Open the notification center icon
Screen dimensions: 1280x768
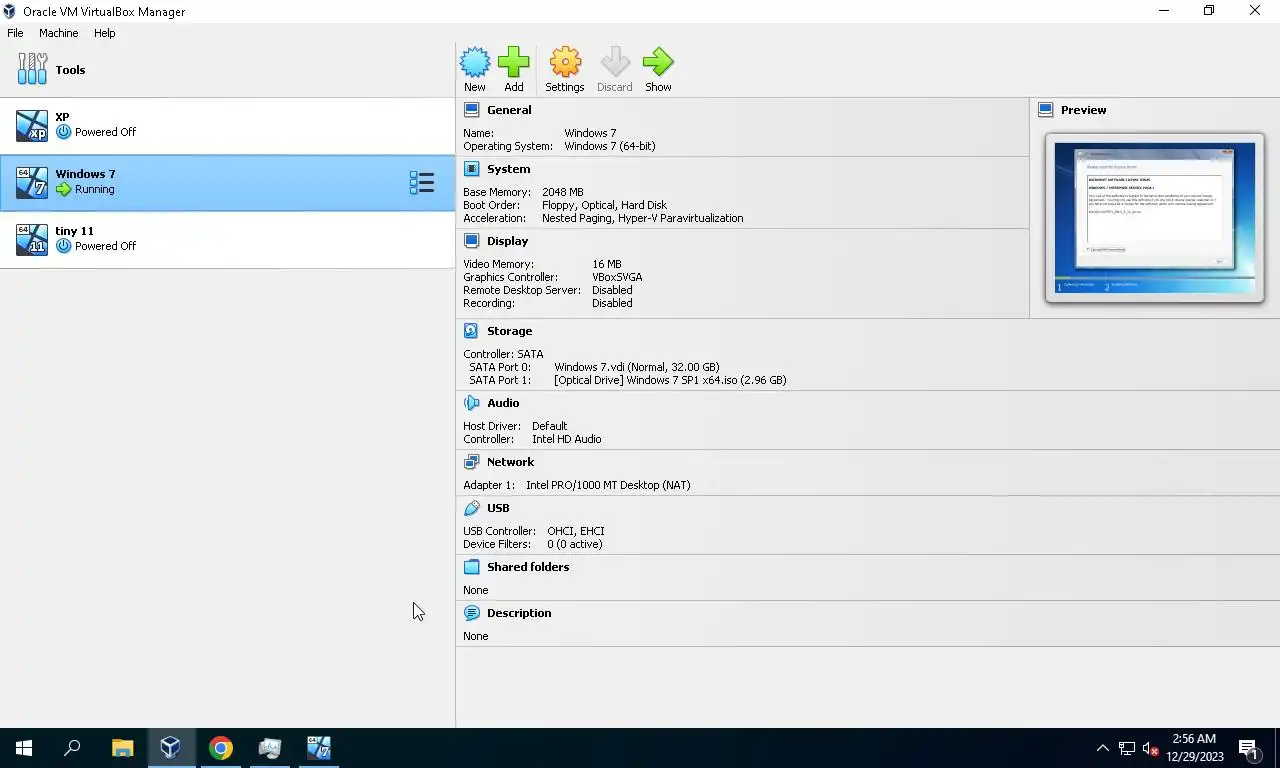point(1249,748)
